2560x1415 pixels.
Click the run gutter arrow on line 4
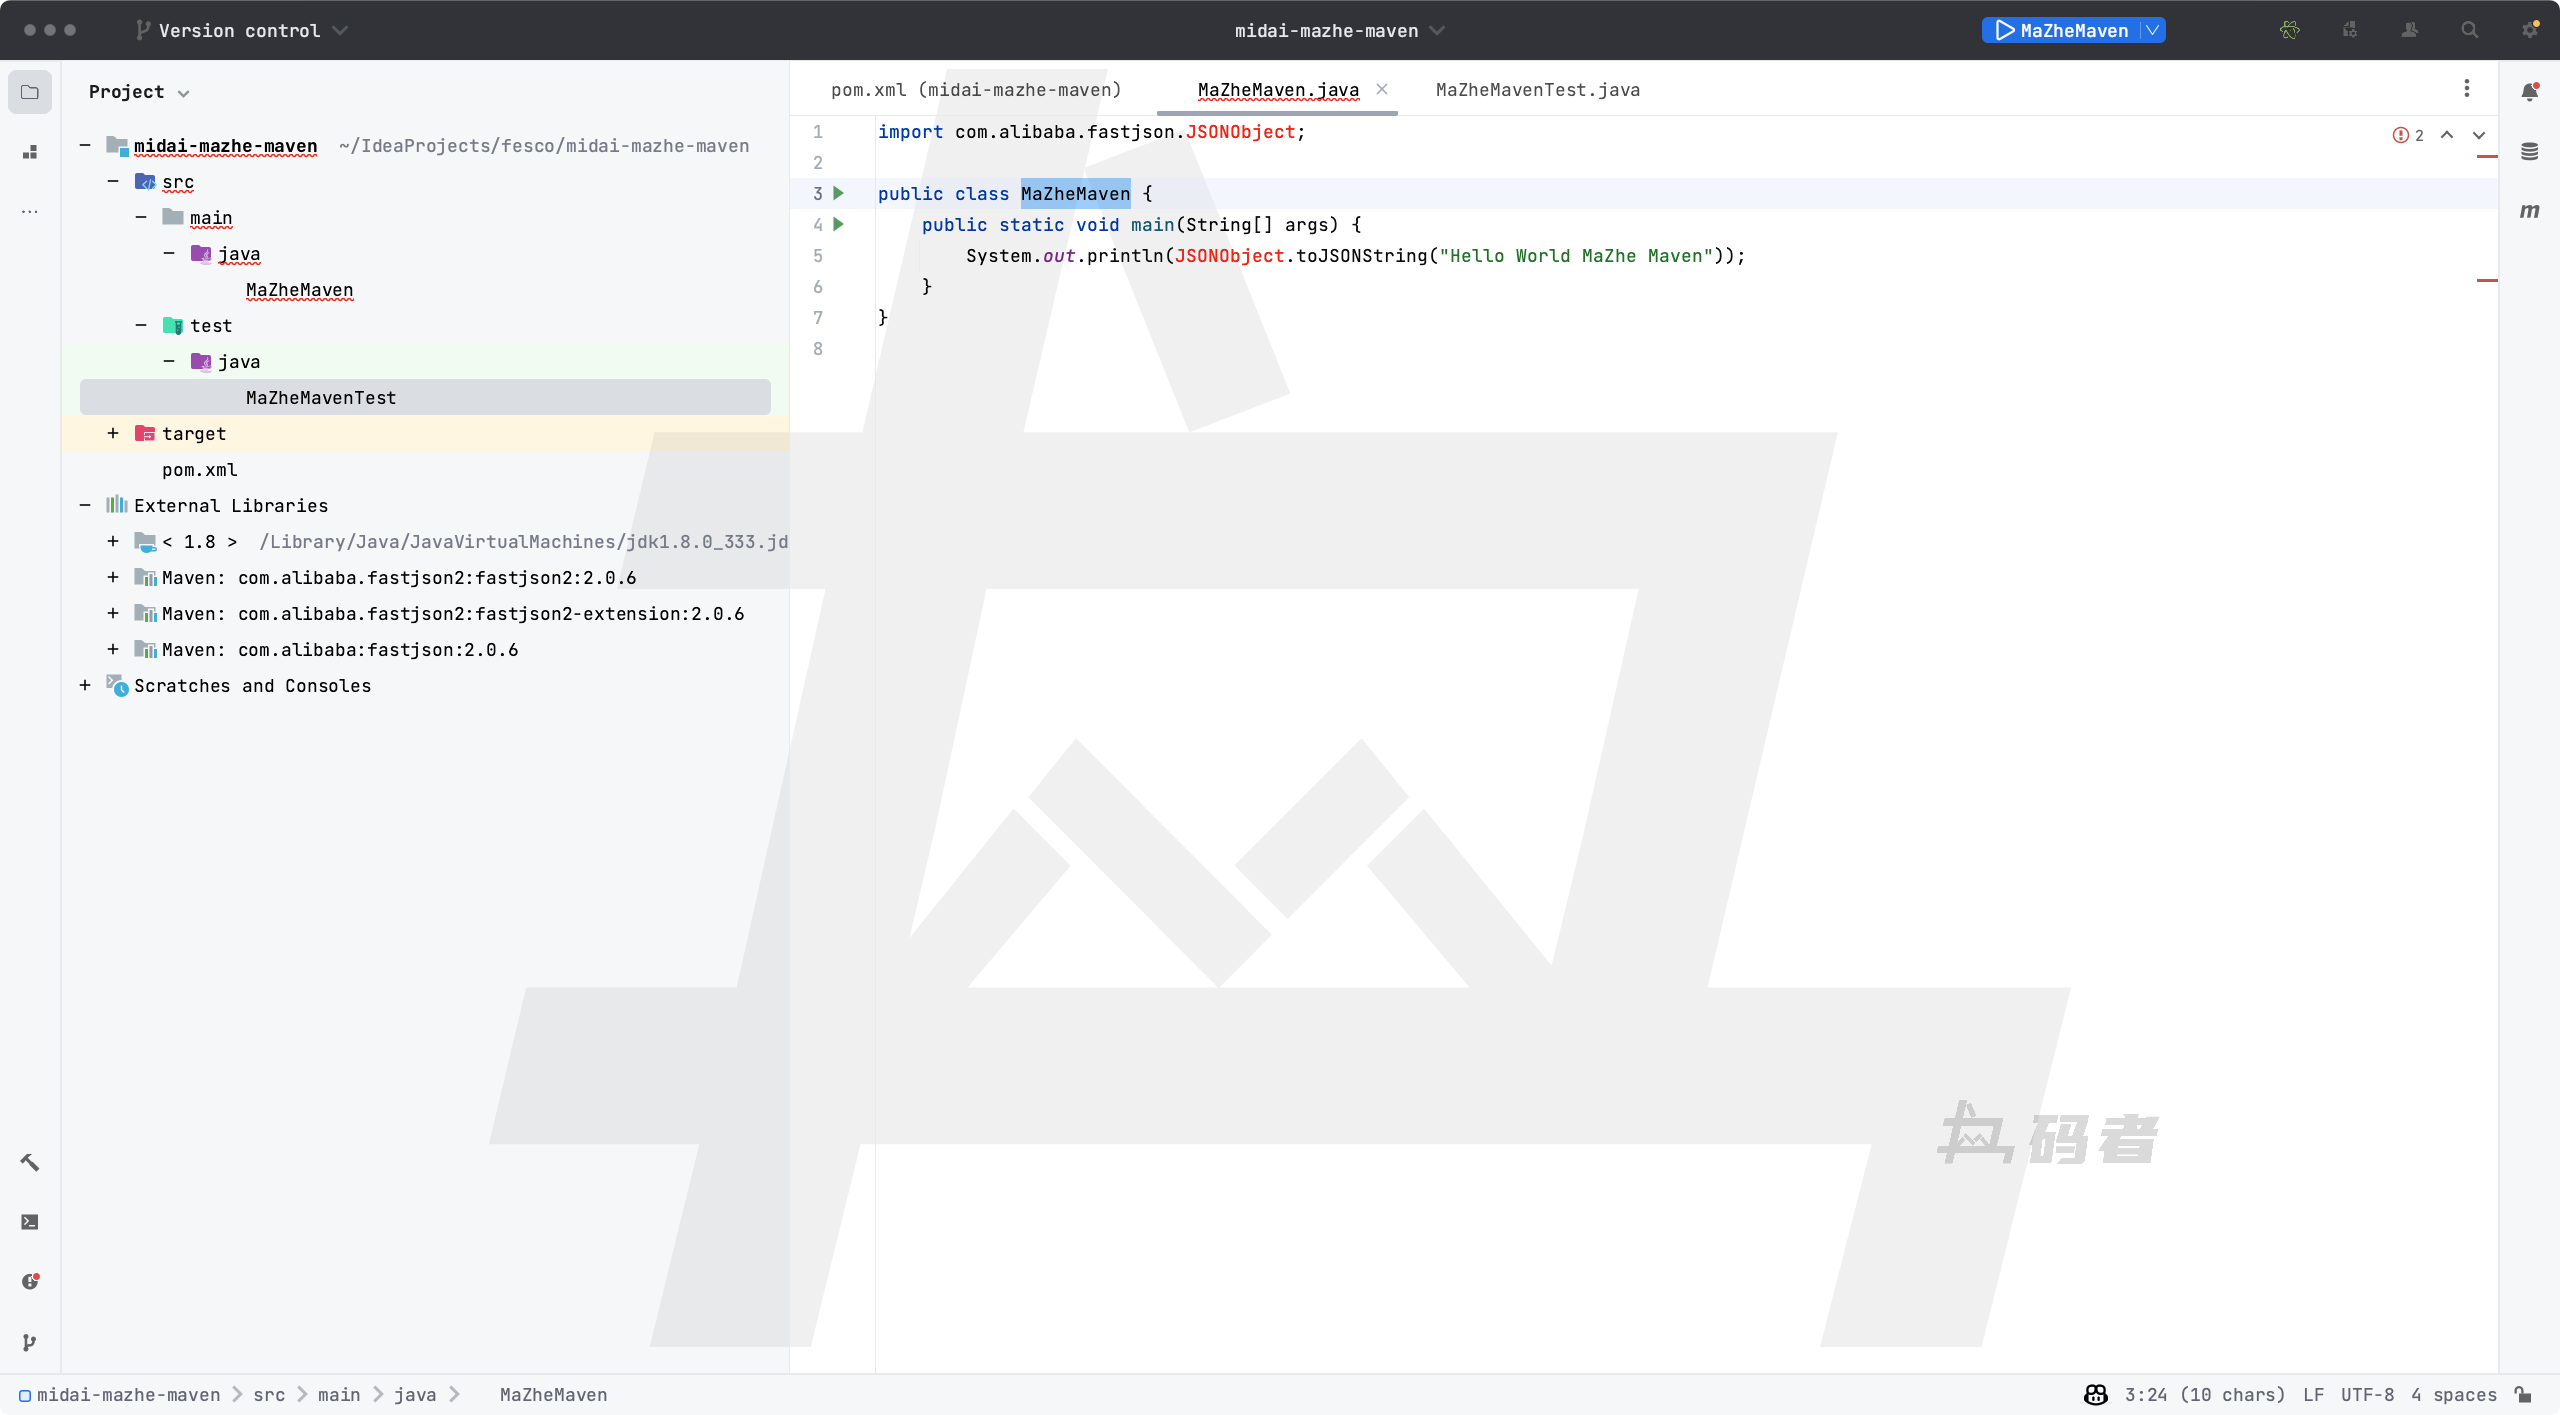click(839, 224)
